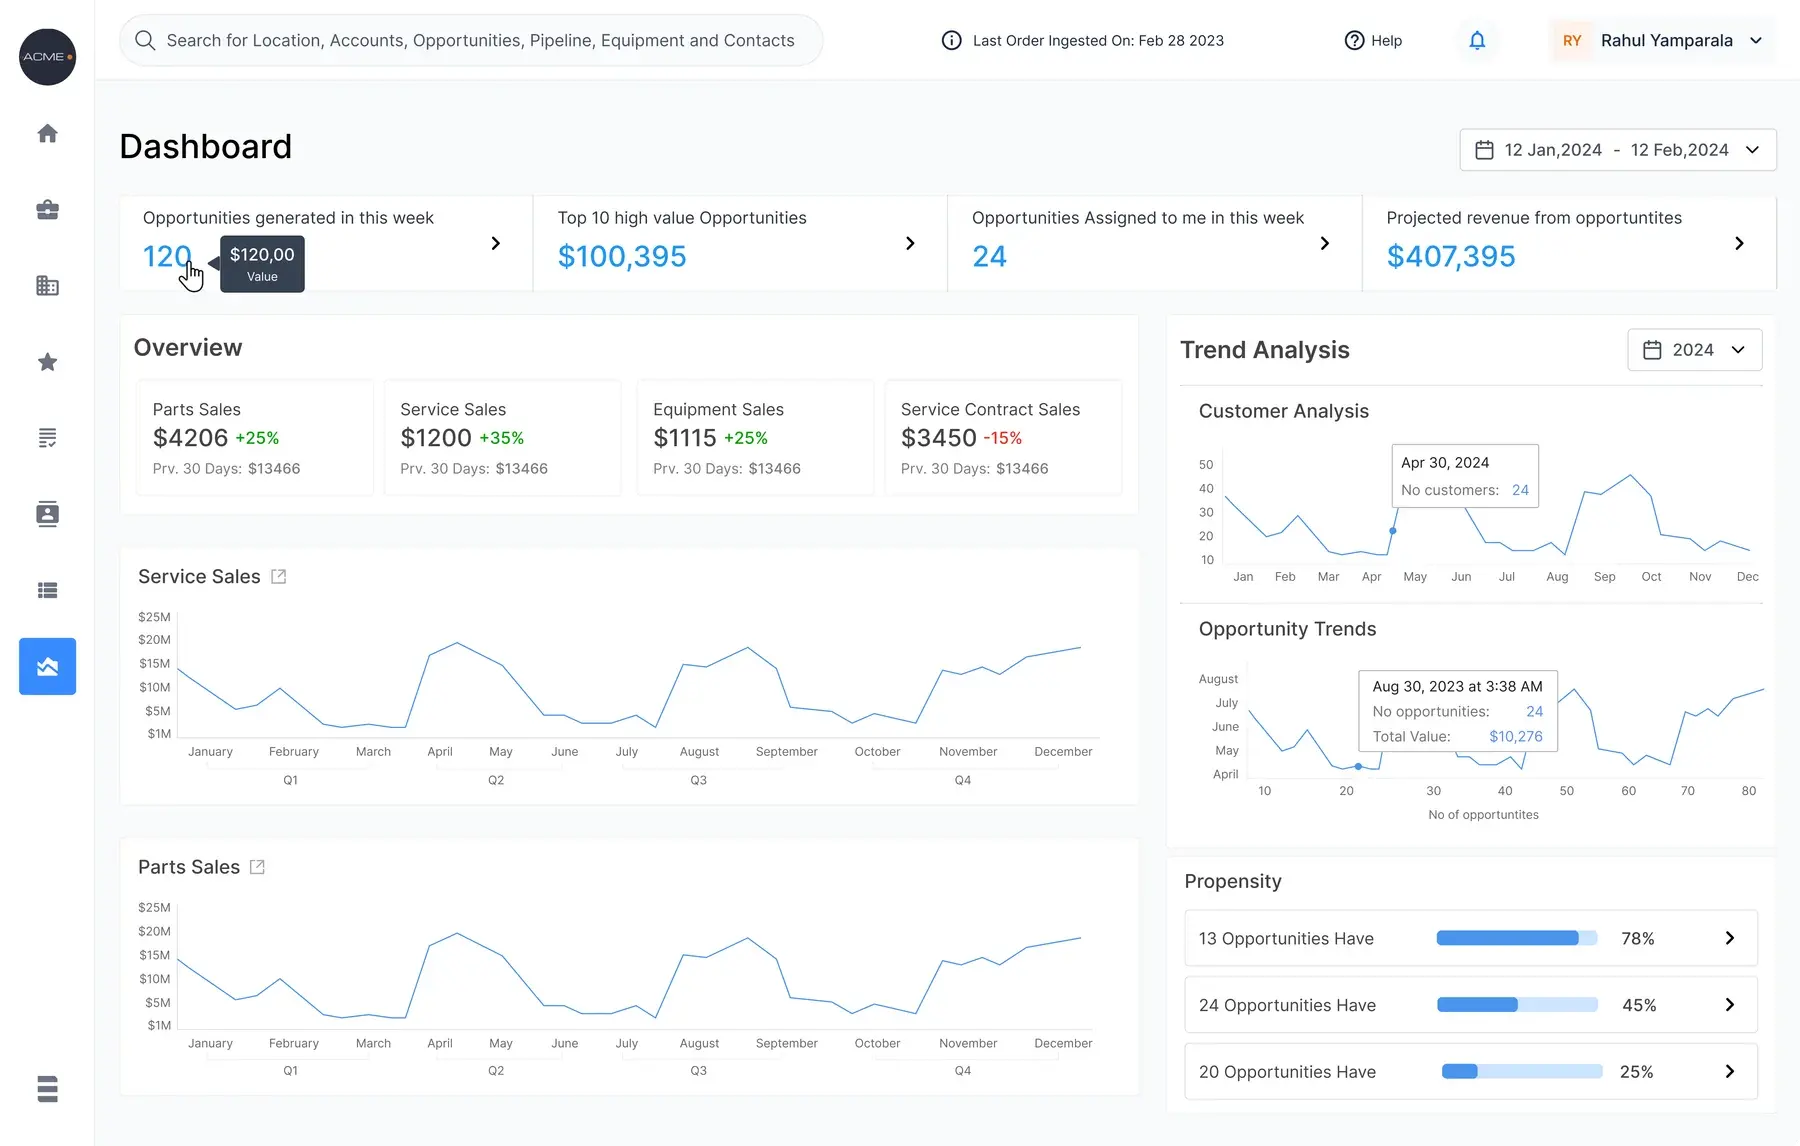Click the Help question mark icon
Screen dimensions: 1800x1146
[1354, 40]
